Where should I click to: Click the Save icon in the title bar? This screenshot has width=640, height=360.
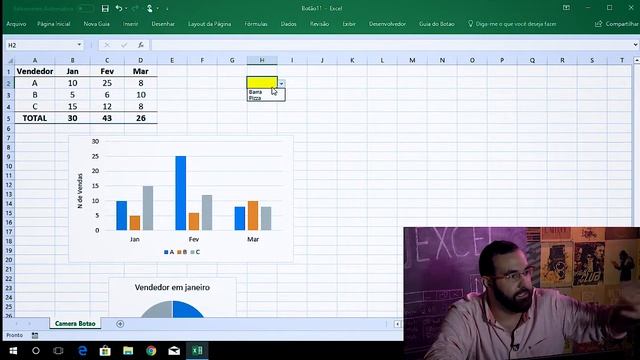click(x=105, y=8)
